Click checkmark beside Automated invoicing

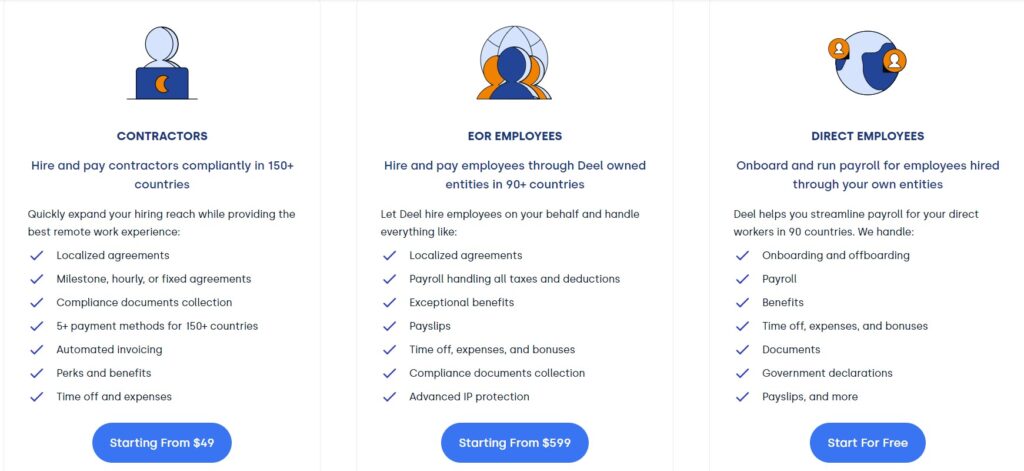pos(37,350)
